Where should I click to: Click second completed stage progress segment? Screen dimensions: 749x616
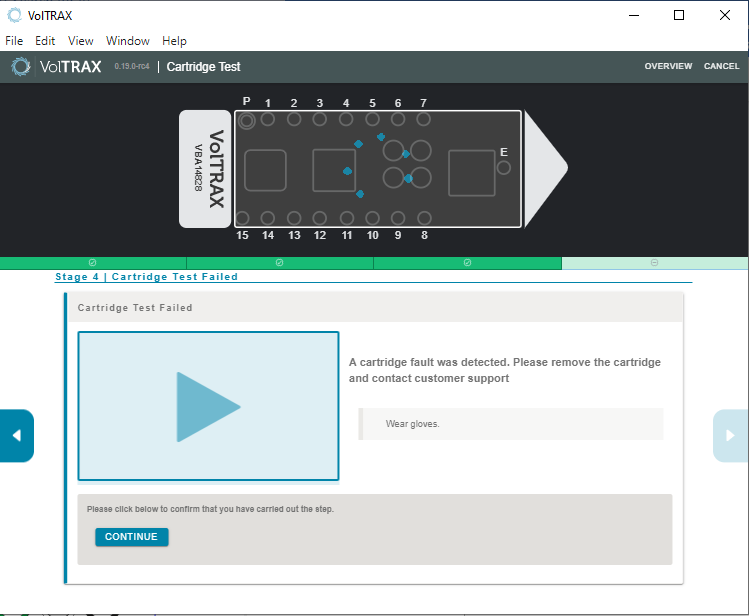coord(279,263)
